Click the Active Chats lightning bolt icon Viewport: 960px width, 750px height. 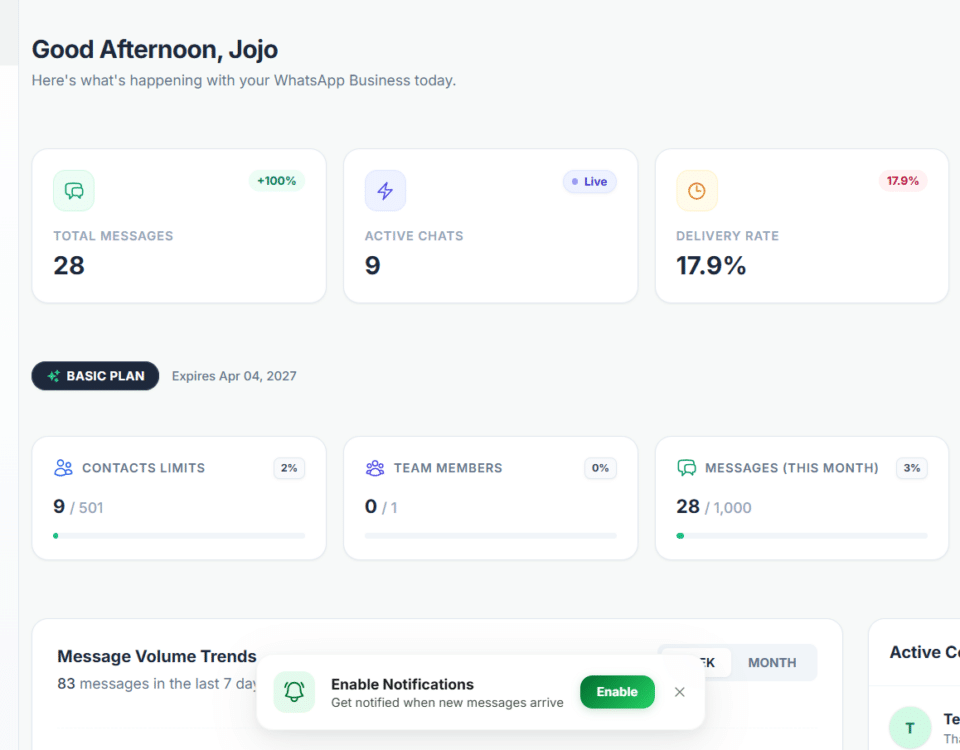385,191
